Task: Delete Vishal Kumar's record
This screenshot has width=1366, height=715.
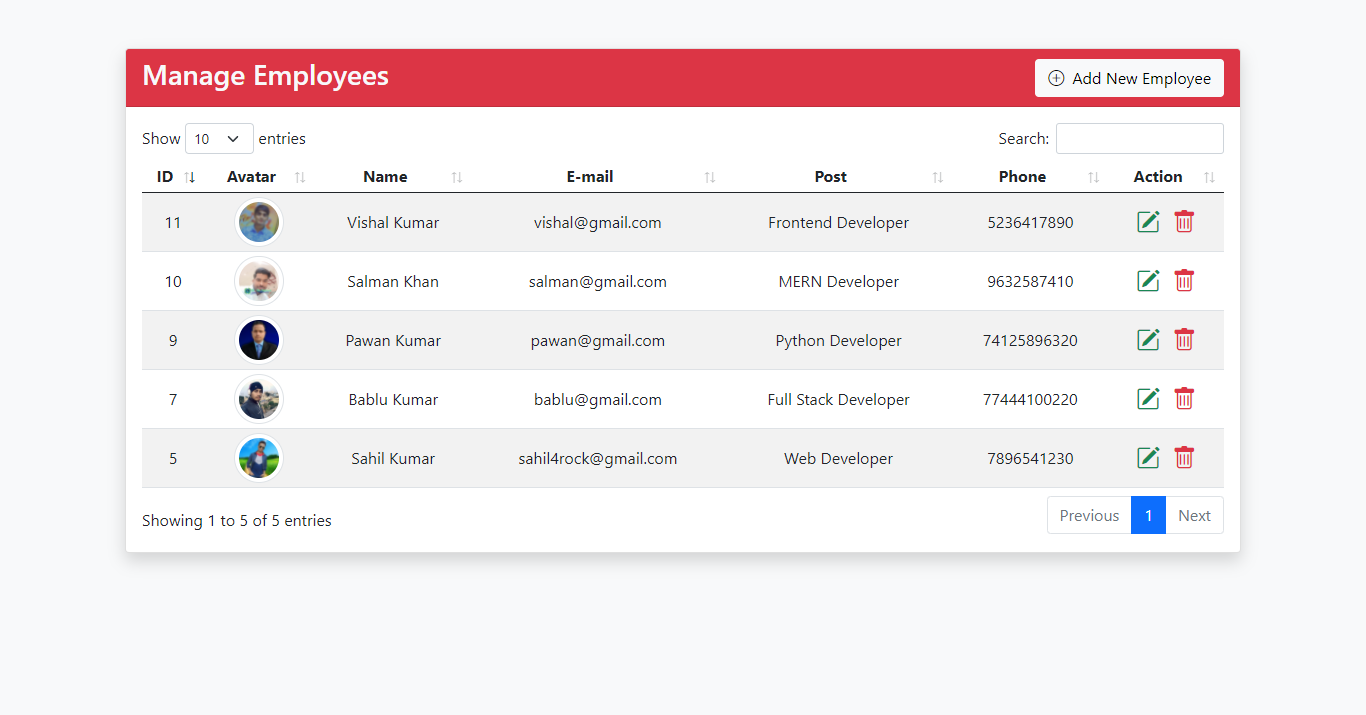Action: pos(1184,222)
